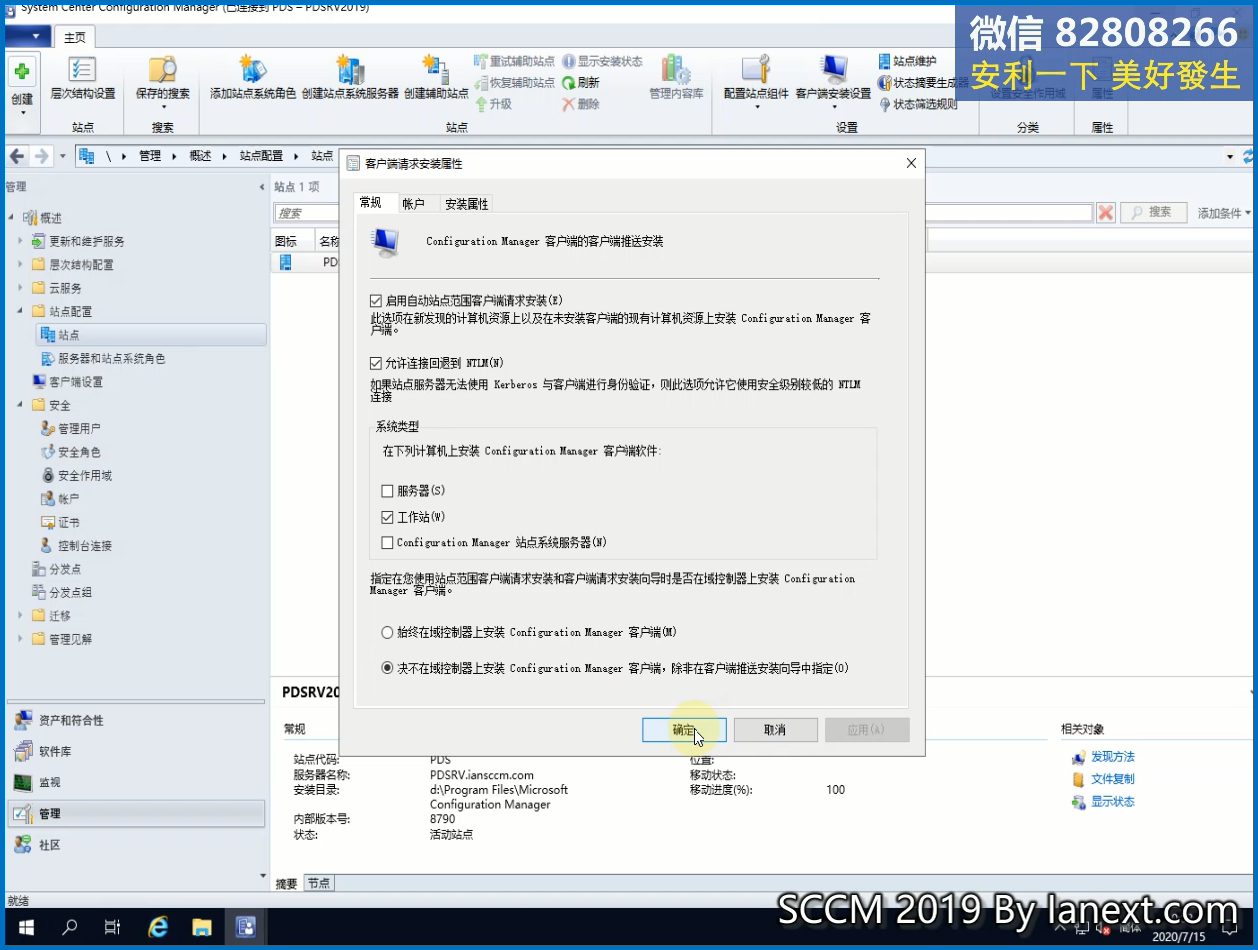Select 摘要 tab in details pane
Screen dimensions: 1258x950
pos(286,883)
